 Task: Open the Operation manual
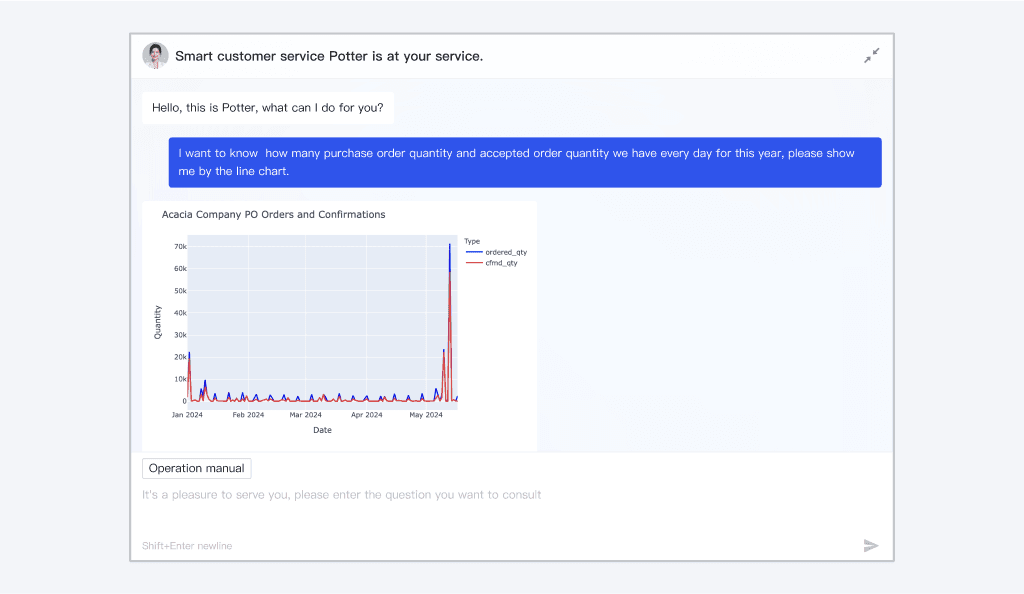(x=197, y=468)
